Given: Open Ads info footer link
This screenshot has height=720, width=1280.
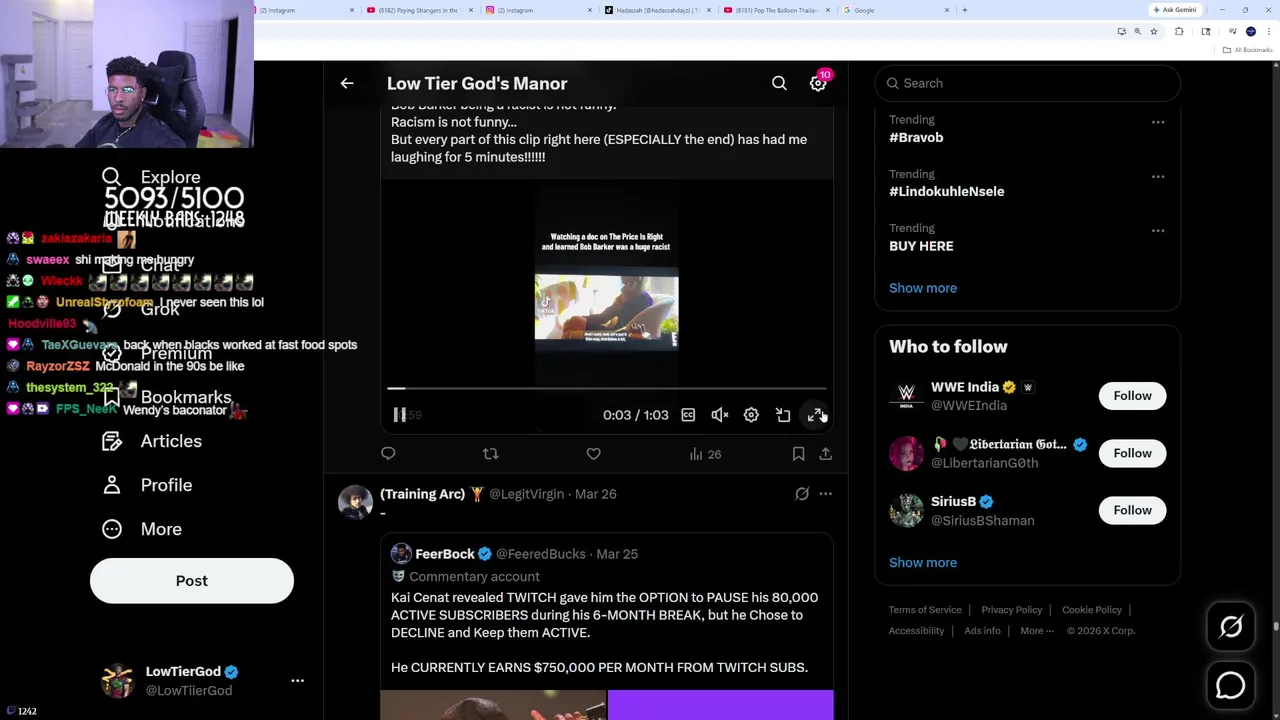Looking at the screenshot, I should [x=982, y=631].
